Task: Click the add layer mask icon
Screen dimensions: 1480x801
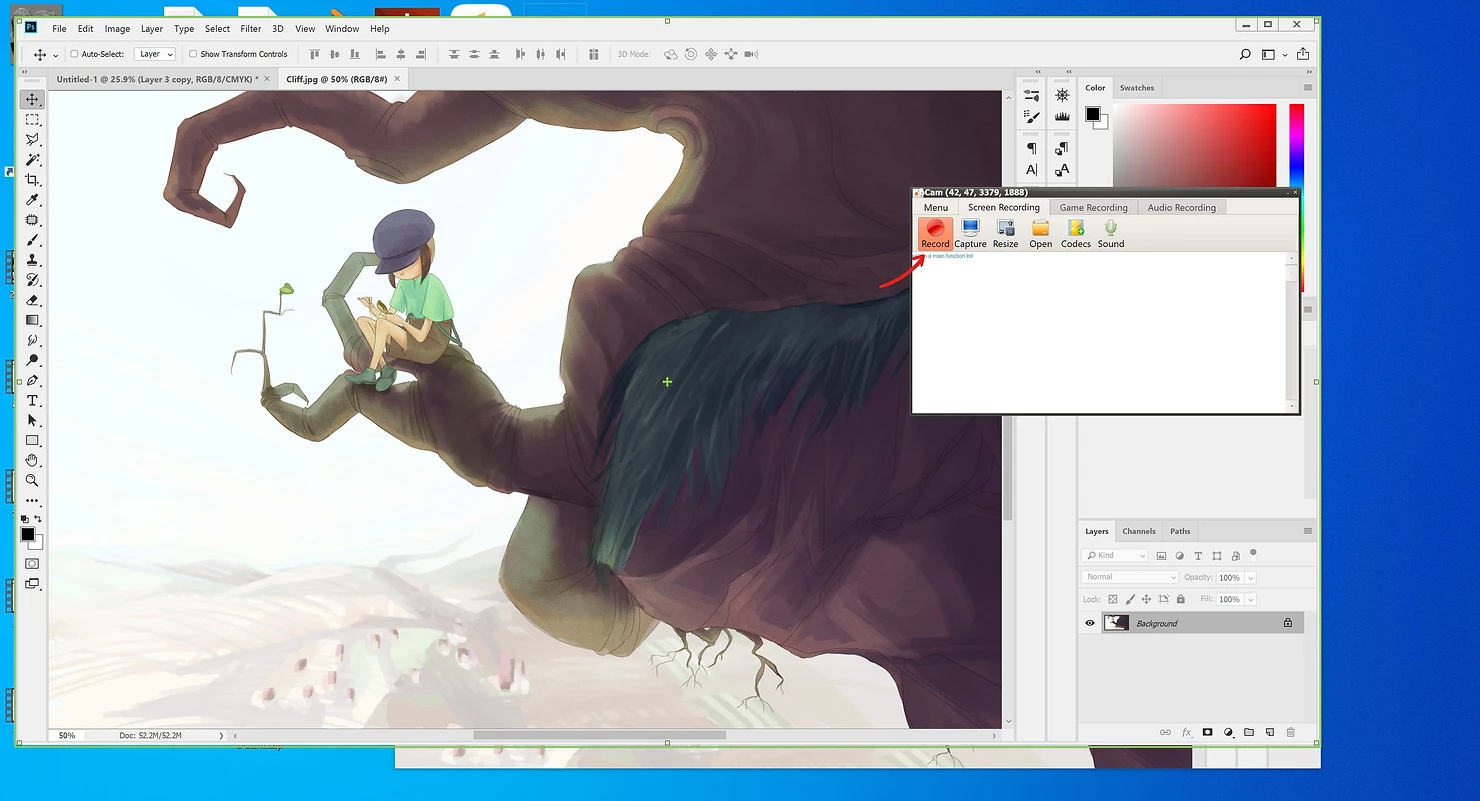Action: click(x=1207, y=732)
